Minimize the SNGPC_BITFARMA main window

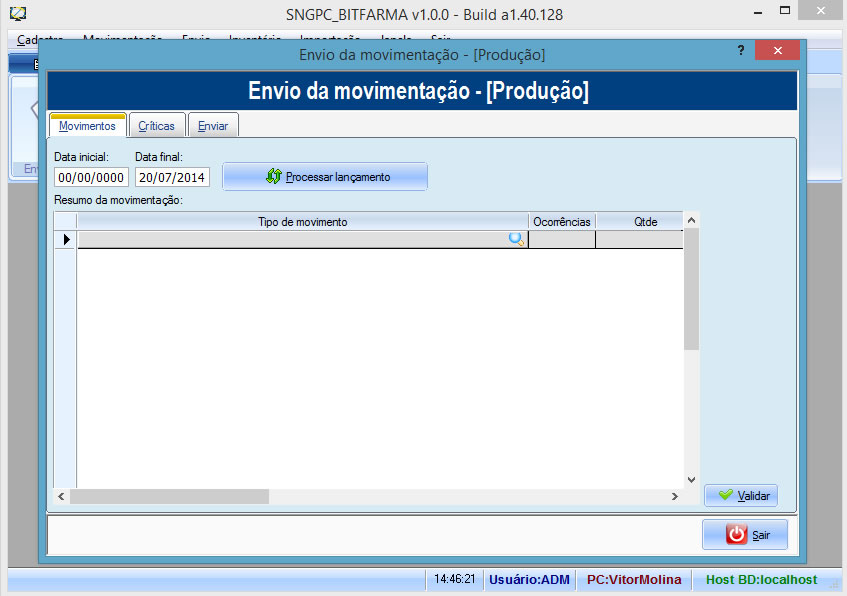(x=758, y=12)
